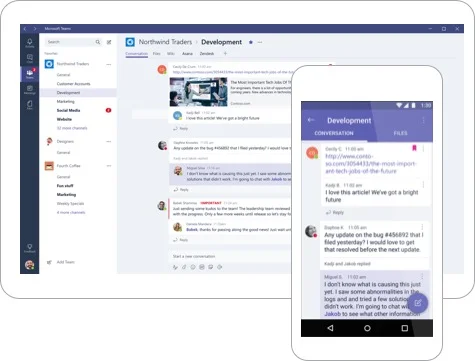Open options on Kadji's phone reply
This screenshot has height=361, width=475.
point(423,185)
